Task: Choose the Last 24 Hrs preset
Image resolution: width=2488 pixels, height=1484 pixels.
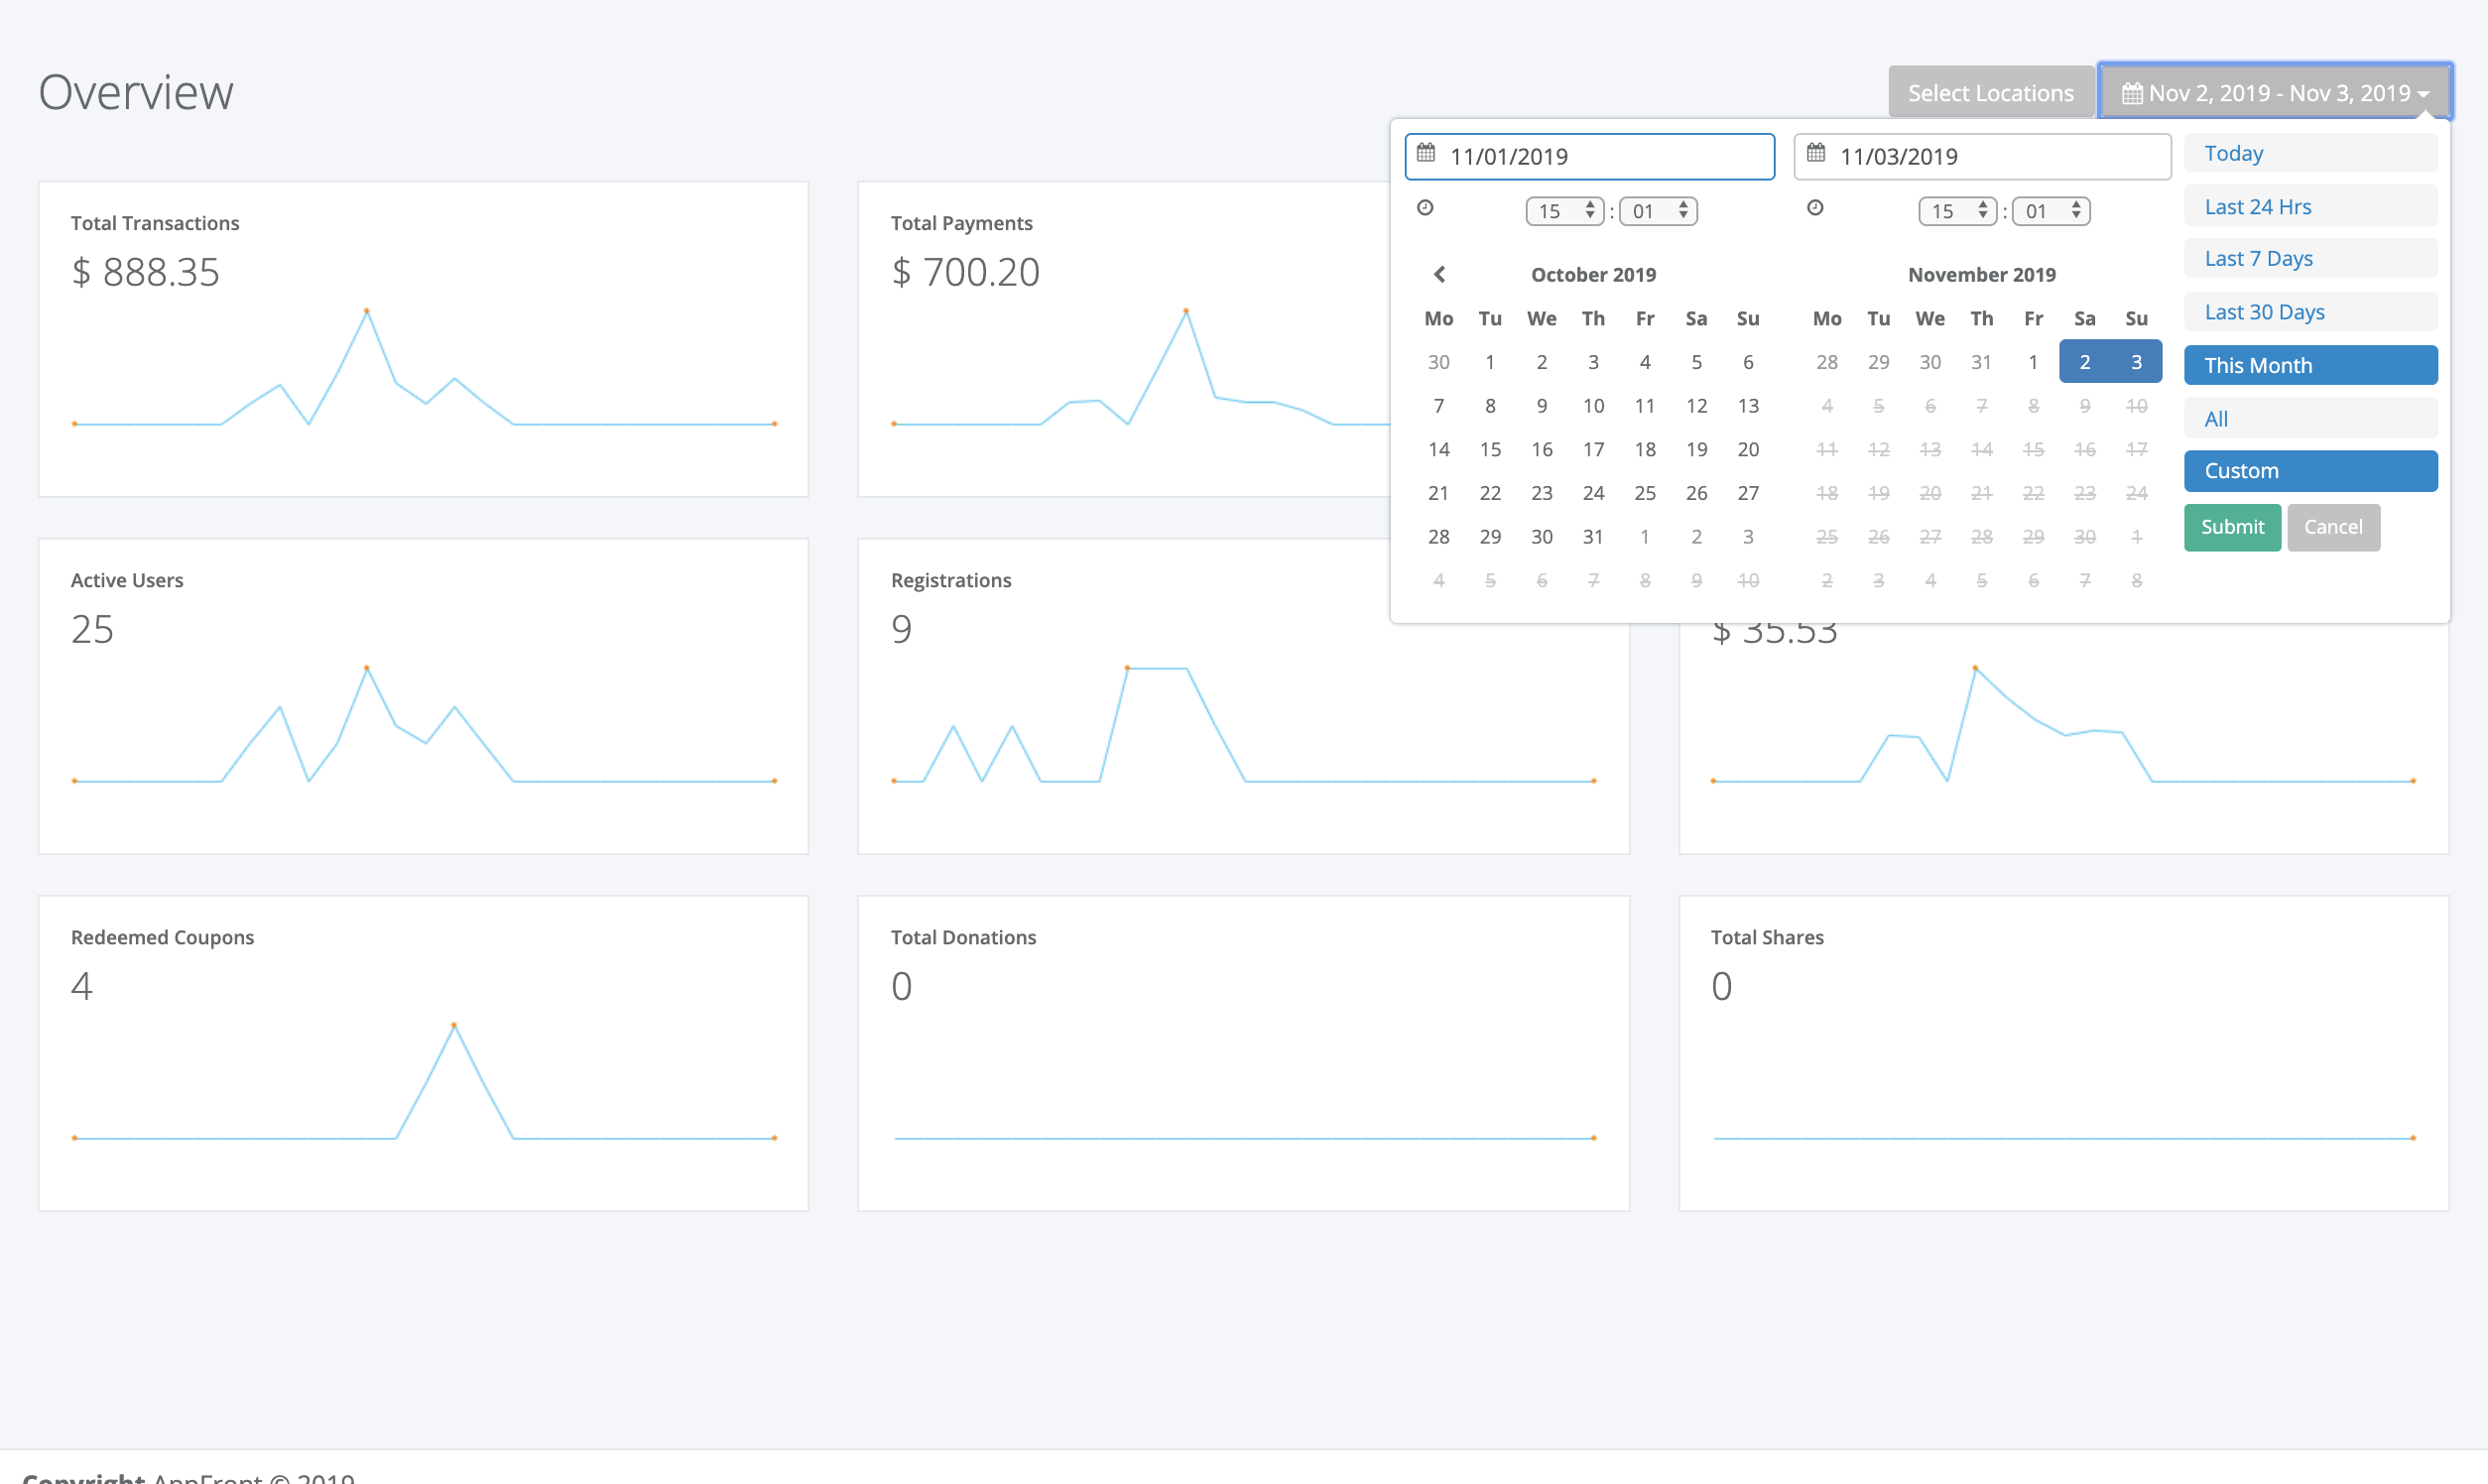Action: [x=2310, y=206]
